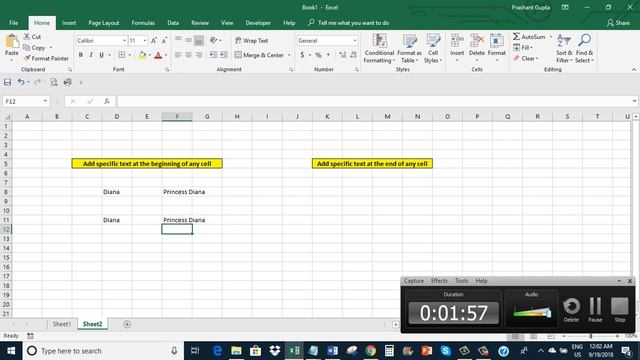Click the Increase Indent icon
640x360 pixels.
(x=224, y=55)
